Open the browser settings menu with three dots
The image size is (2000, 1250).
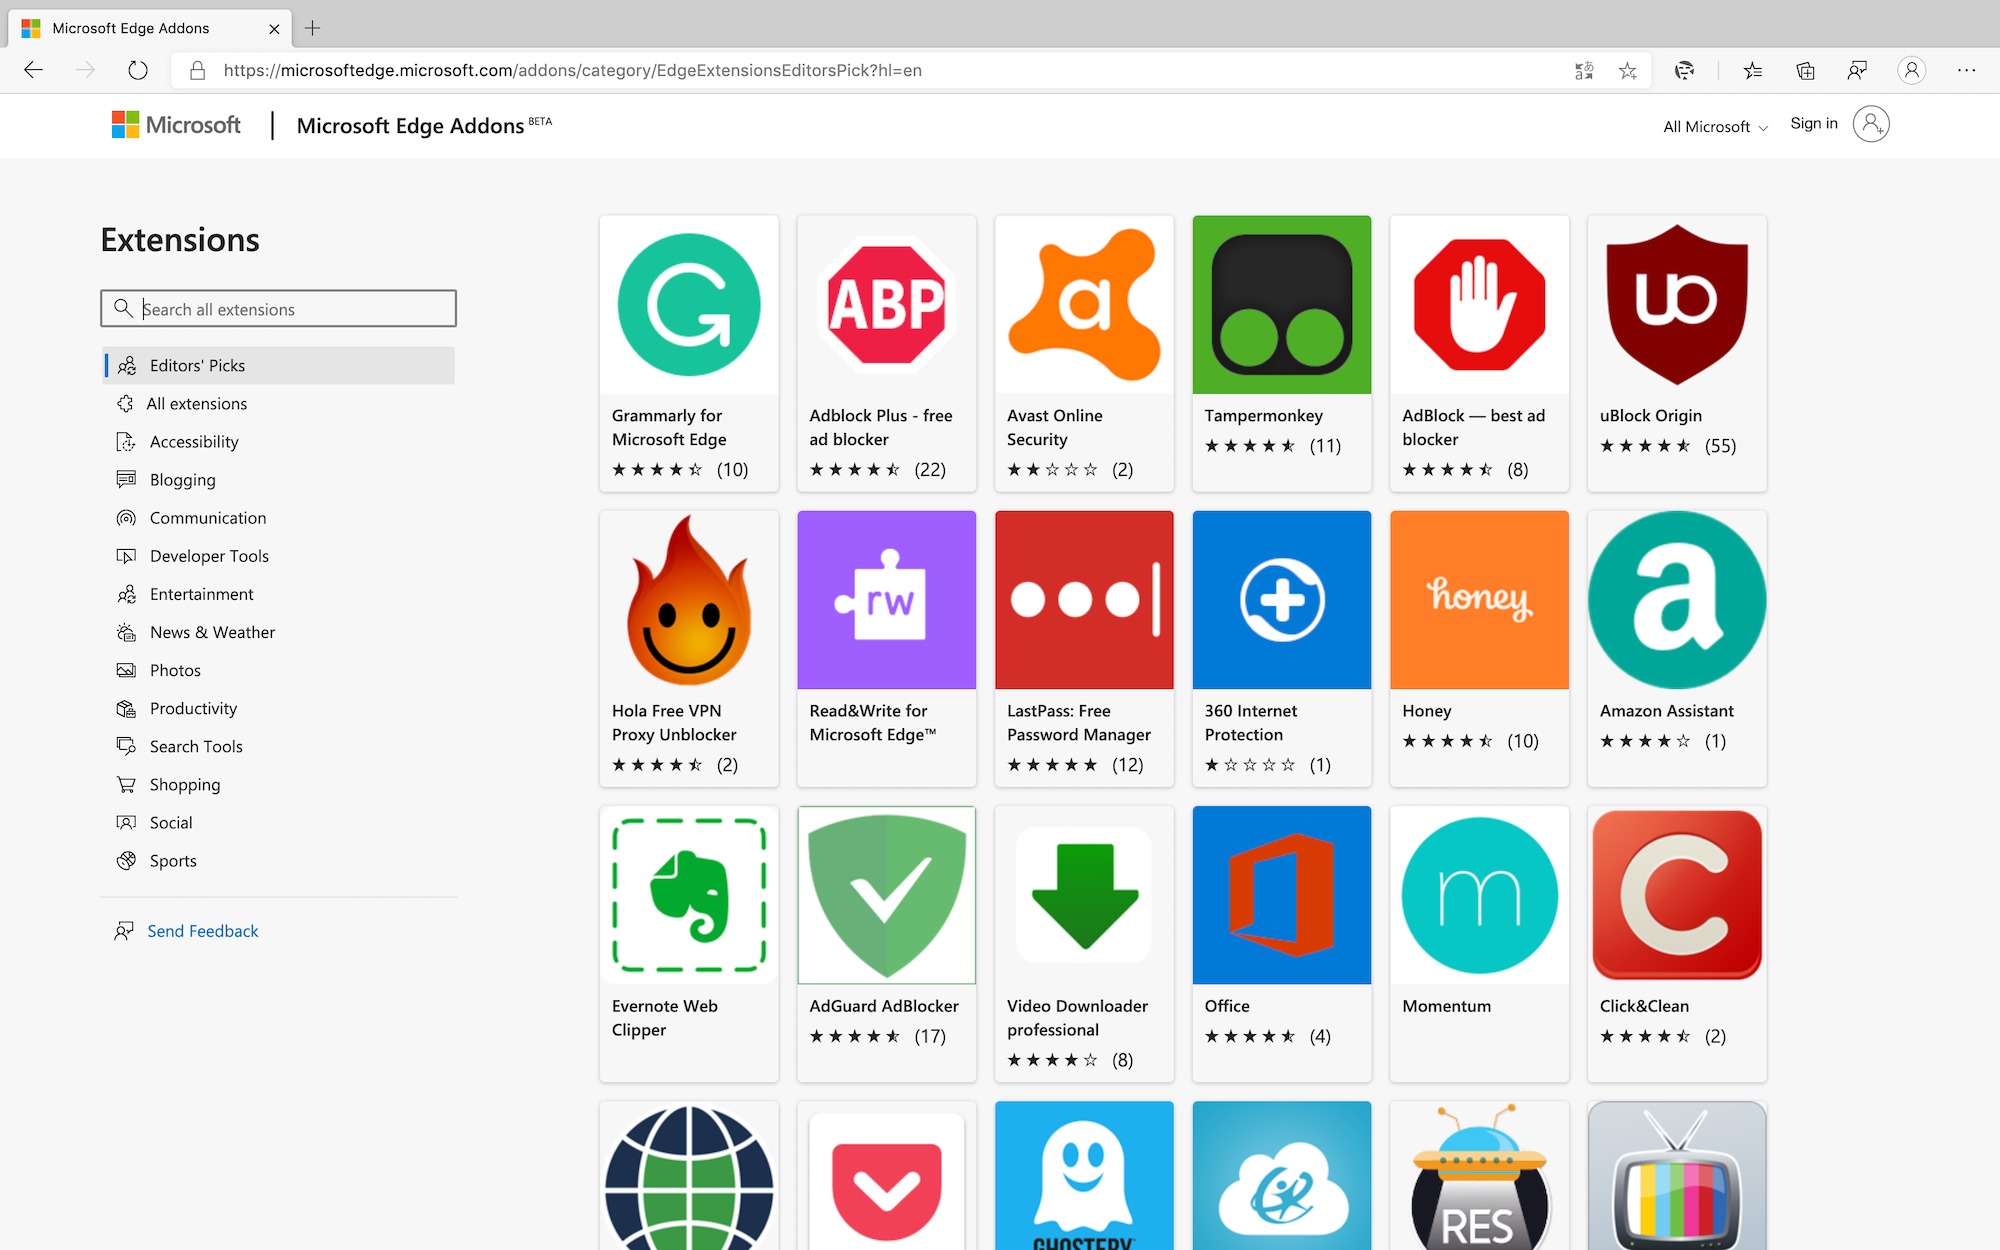click(x=1966, y=70)
